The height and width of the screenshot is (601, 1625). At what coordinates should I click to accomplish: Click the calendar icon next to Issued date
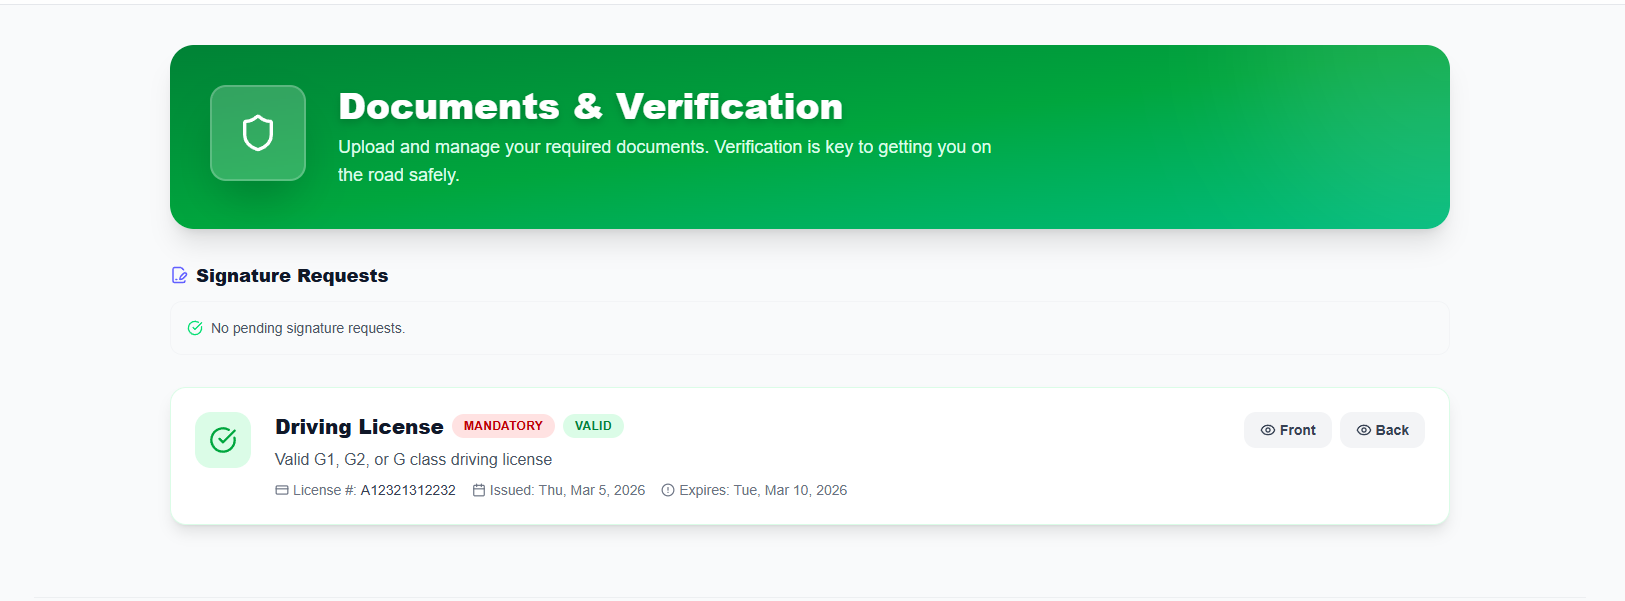click(479, 490)
